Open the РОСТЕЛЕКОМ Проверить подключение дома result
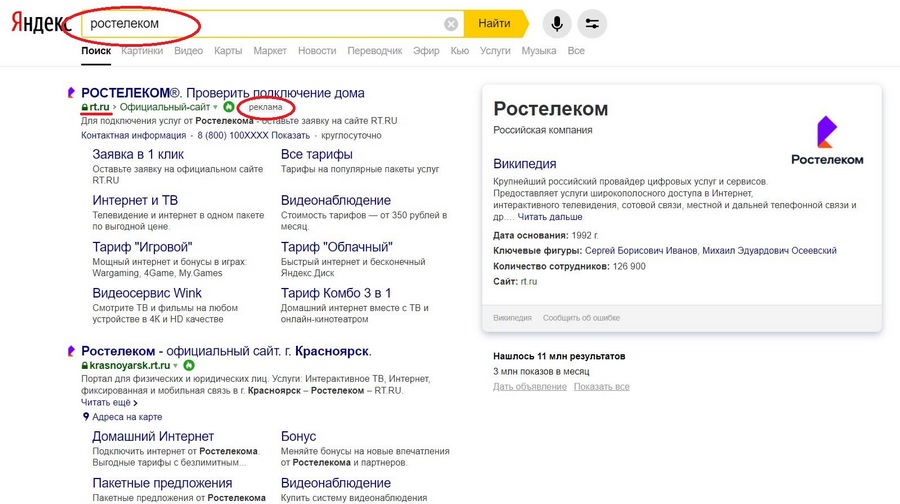 click(223, 92)
